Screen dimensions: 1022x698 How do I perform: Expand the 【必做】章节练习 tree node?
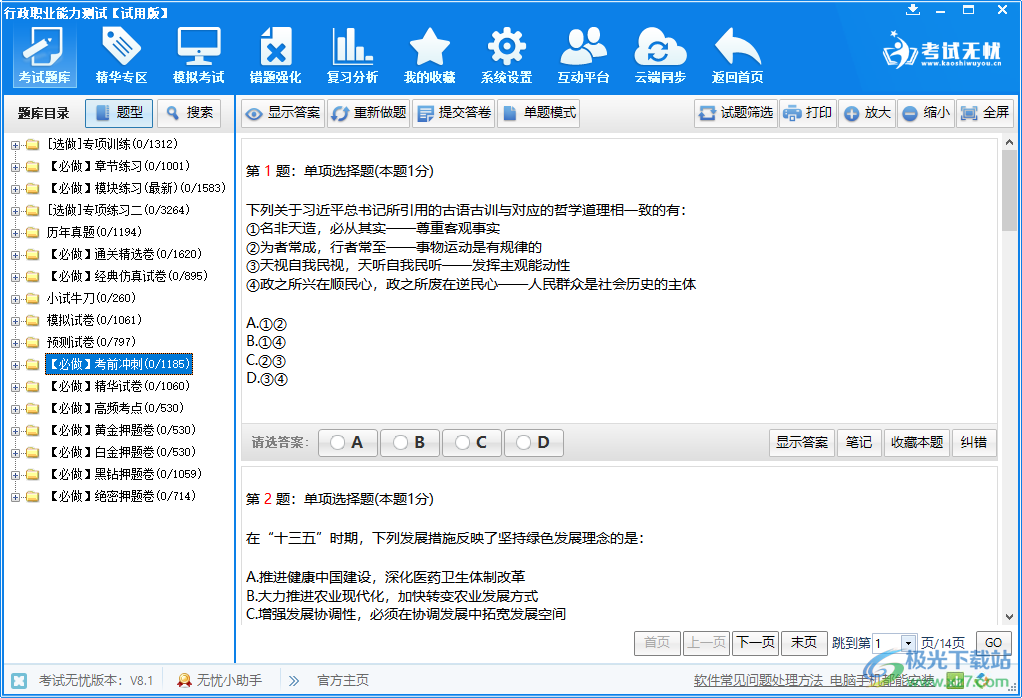(15, 166)
